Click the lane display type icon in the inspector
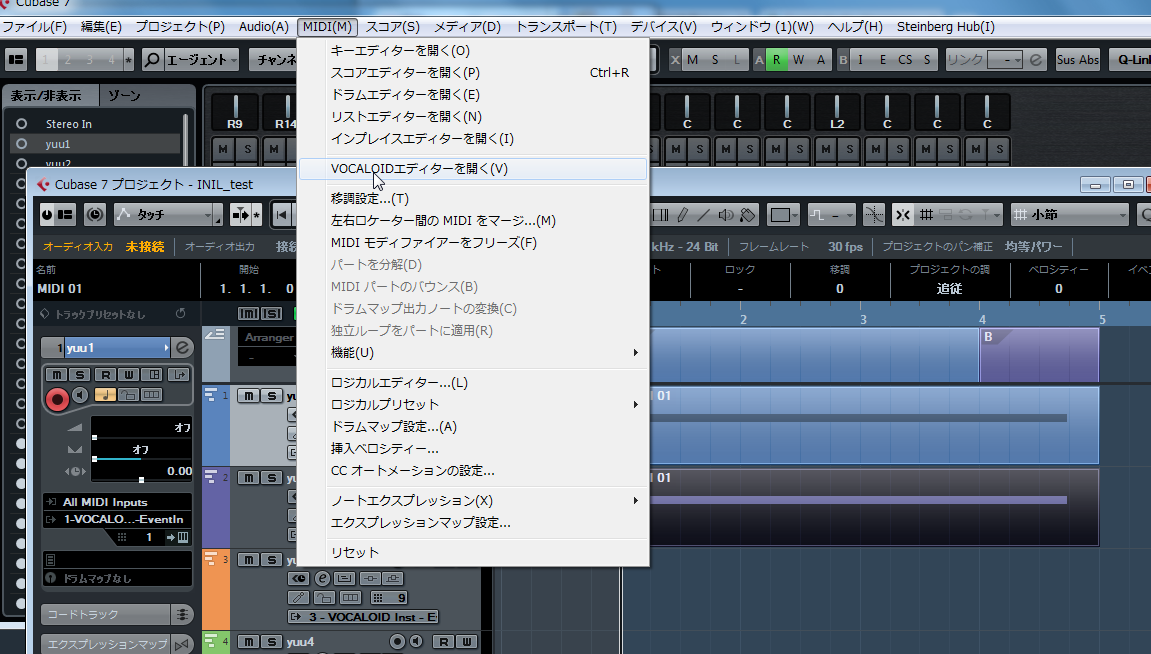Image resolution: width=1151 pixels, height=654 pixels. [151, 395]
